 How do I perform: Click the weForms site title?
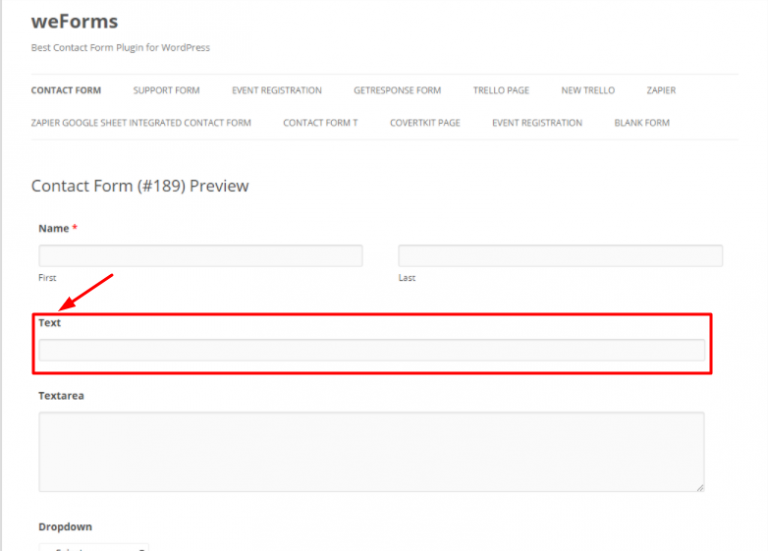[74, 22]
